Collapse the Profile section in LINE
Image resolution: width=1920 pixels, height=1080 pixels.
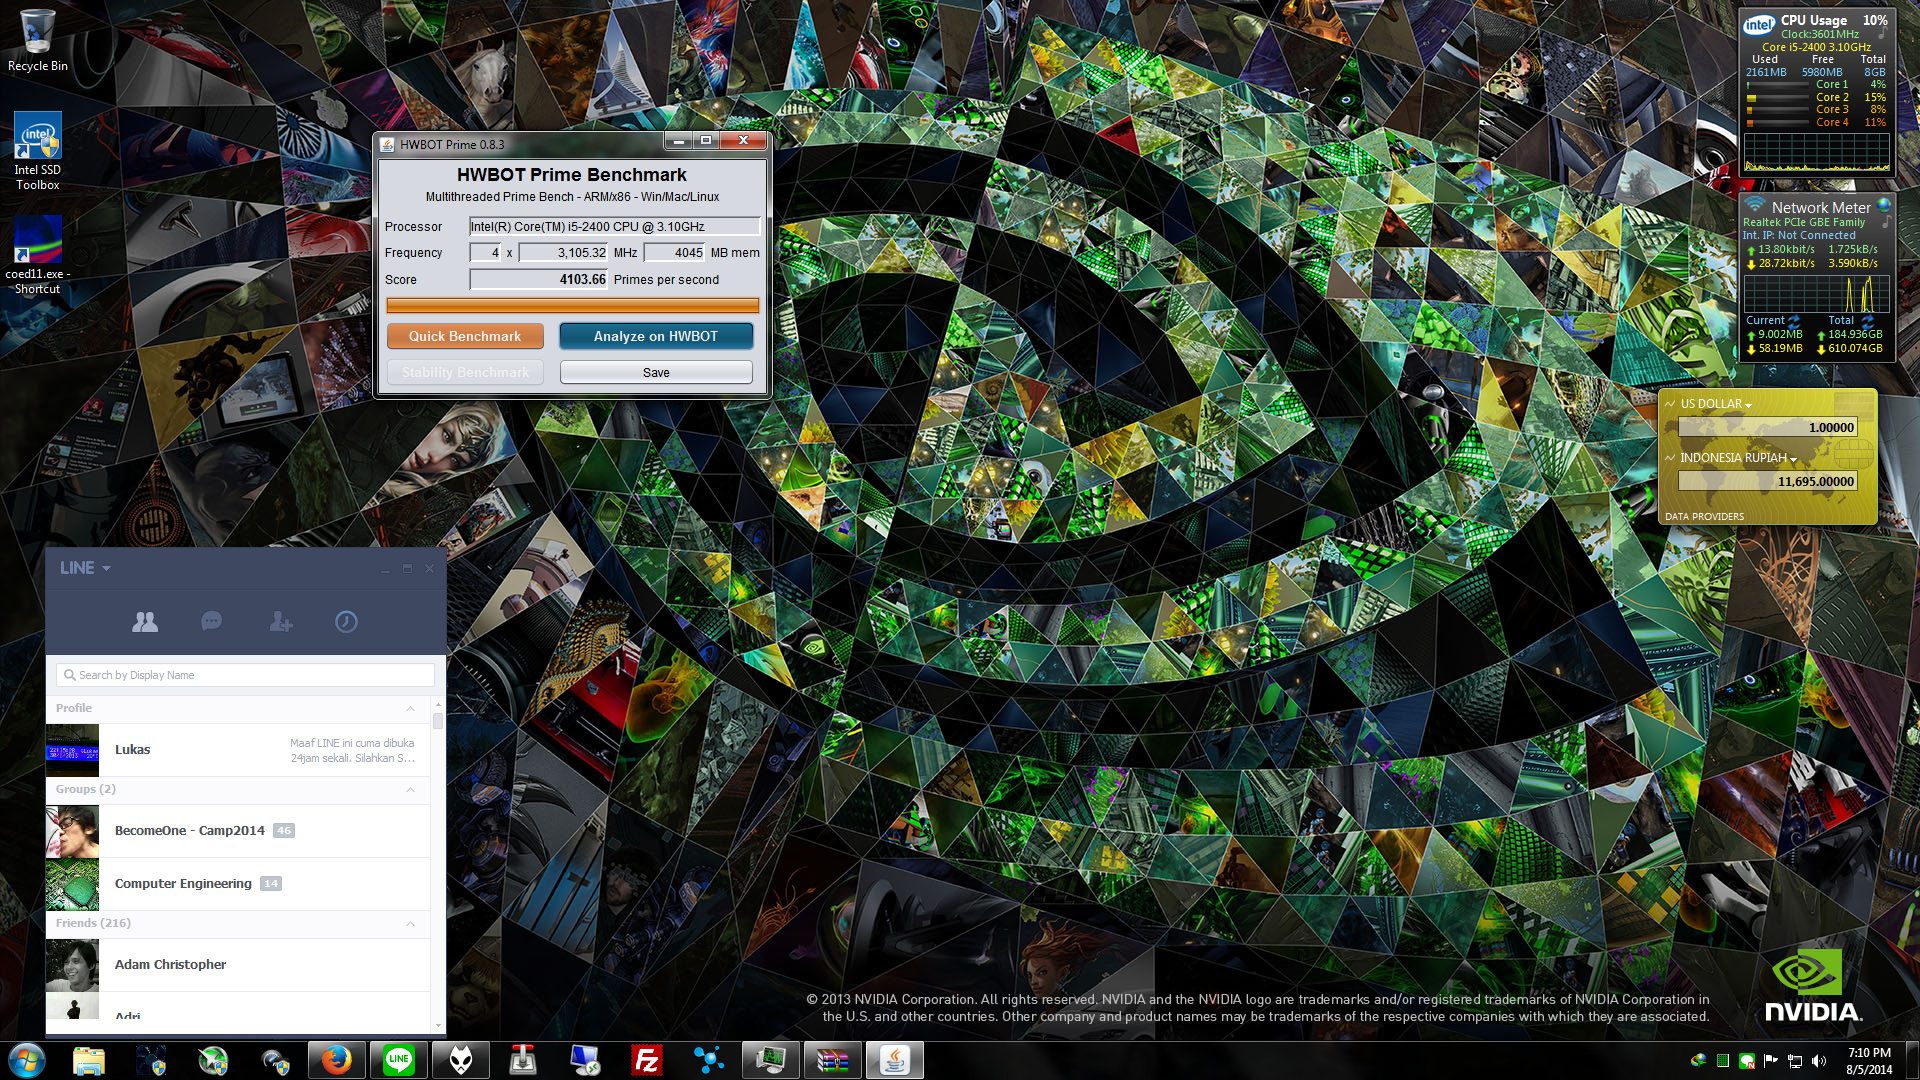pos(410,708)
